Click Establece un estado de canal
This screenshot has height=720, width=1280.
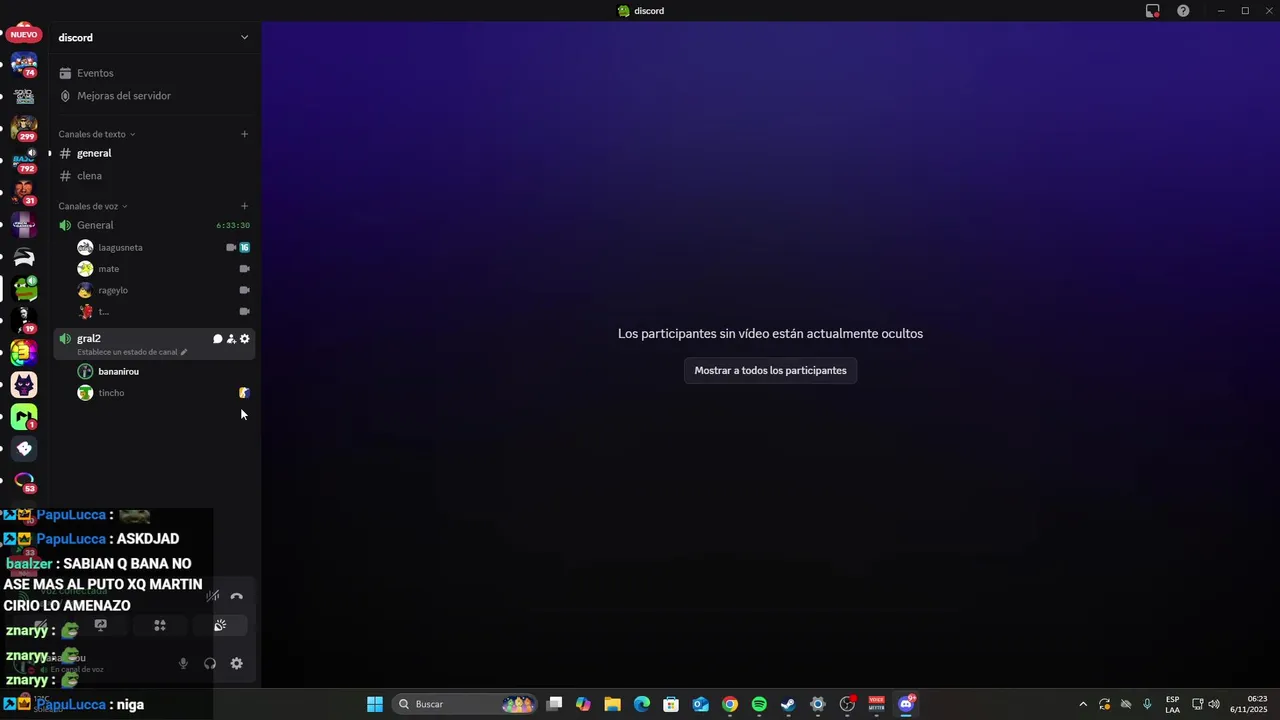click(132, 352)
